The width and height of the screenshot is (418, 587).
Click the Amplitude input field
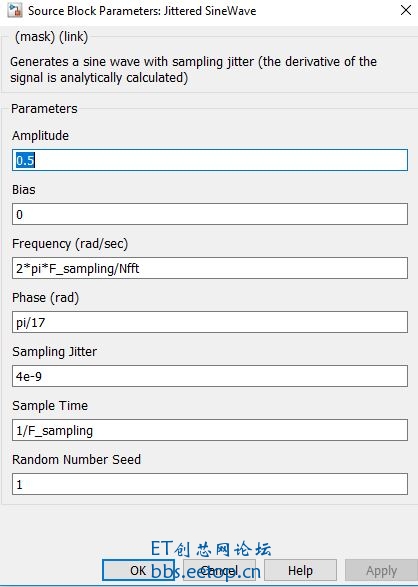point(210,160)
